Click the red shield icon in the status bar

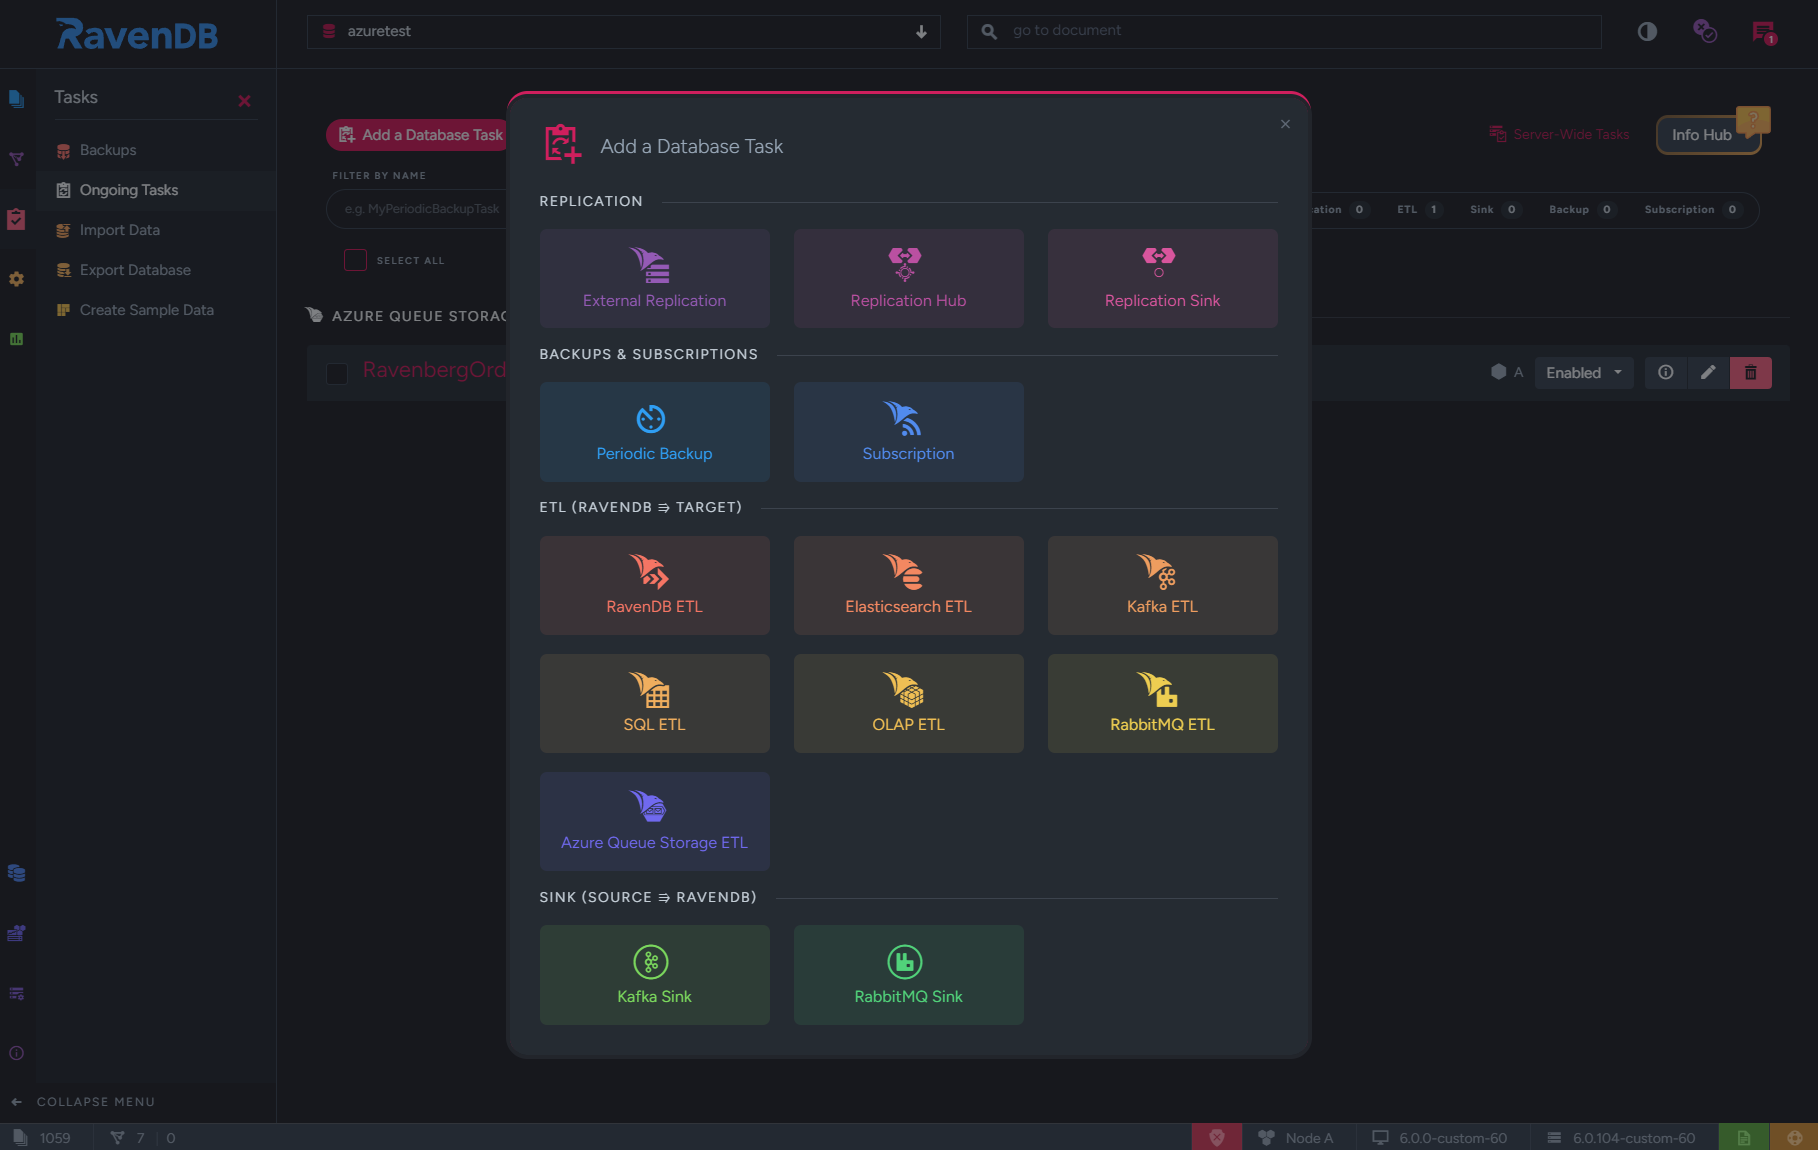[x=1217, y=1137]
